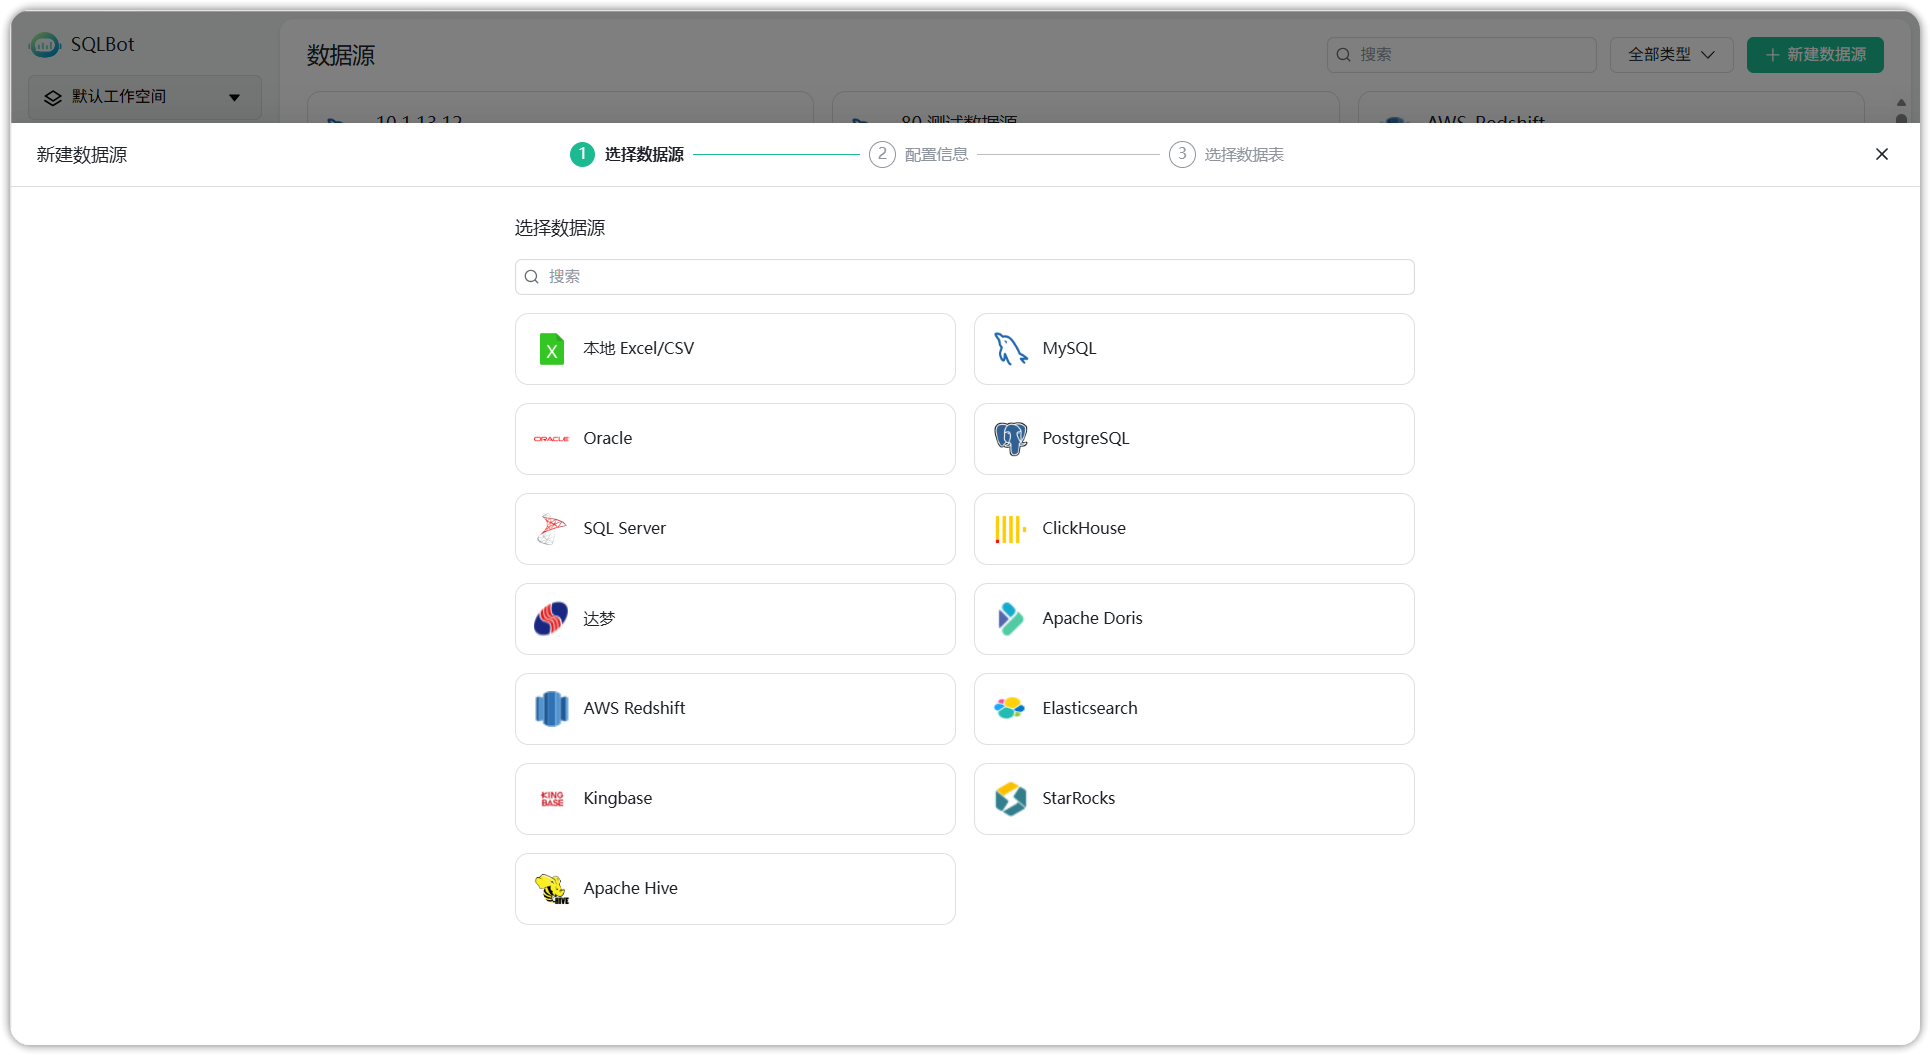Viewport: 1930px width, 1055px height.
Task: Click the MySQL dolphin icon
Action: click(x=1010, y=349)
